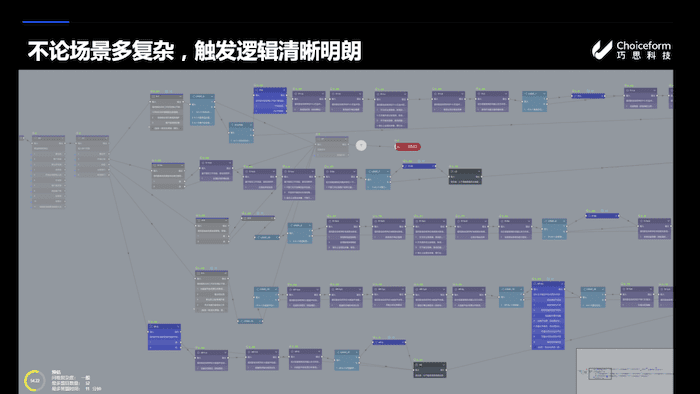
Task: Open header chevron of the top row's bright blue block node
Action: pos(284,90)
